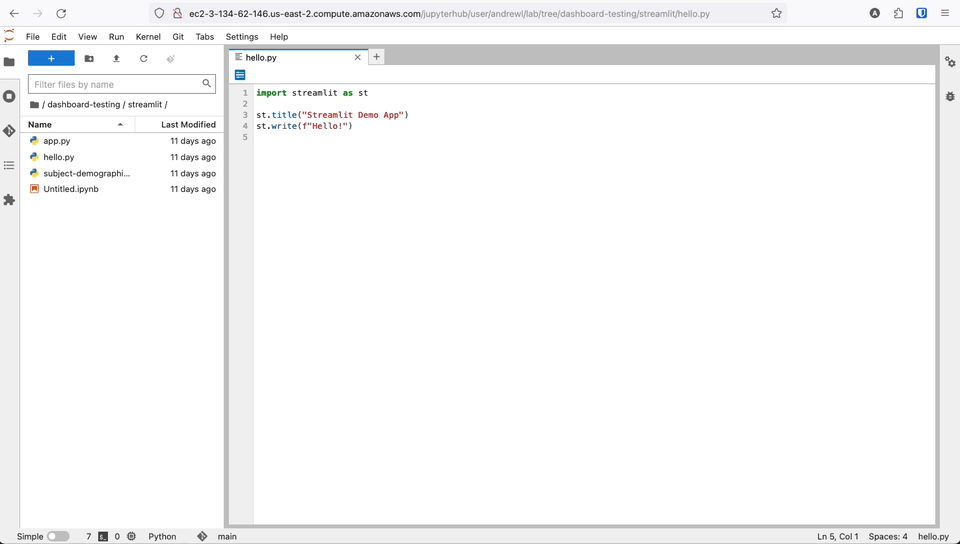Screen dimensions: 960x544
Task: Sort files by Last Modified column
Action: coord(188,125)
